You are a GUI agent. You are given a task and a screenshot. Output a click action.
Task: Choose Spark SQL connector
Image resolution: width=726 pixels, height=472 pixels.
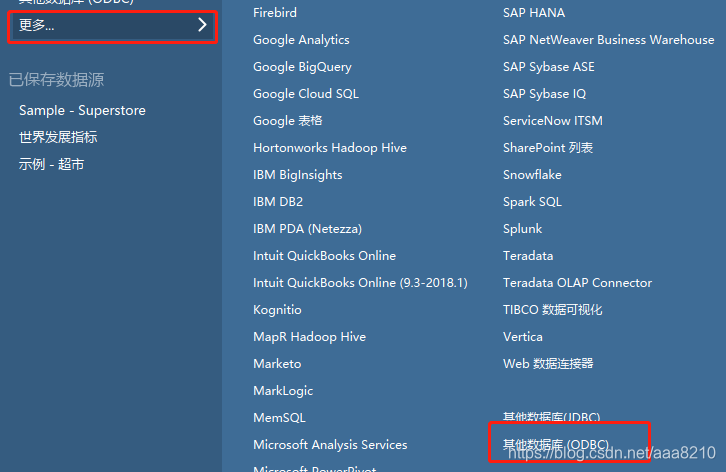click(x=533, y=201)
